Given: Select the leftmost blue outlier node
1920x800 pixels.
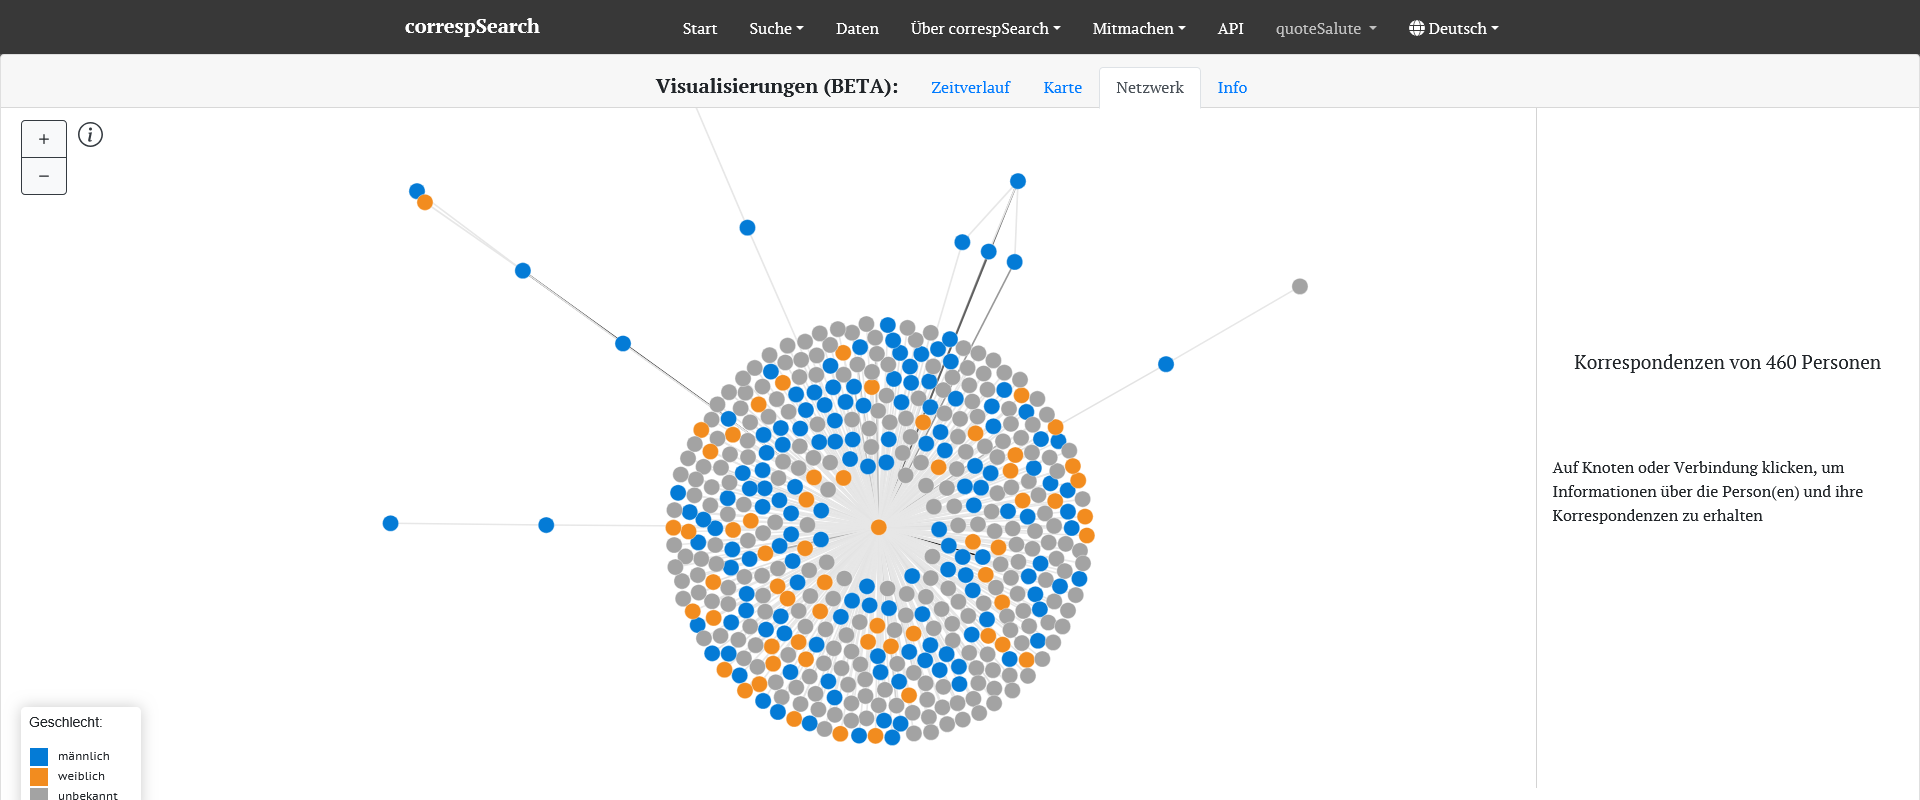Looking at the screenshot, I should (x=391, y=523).
